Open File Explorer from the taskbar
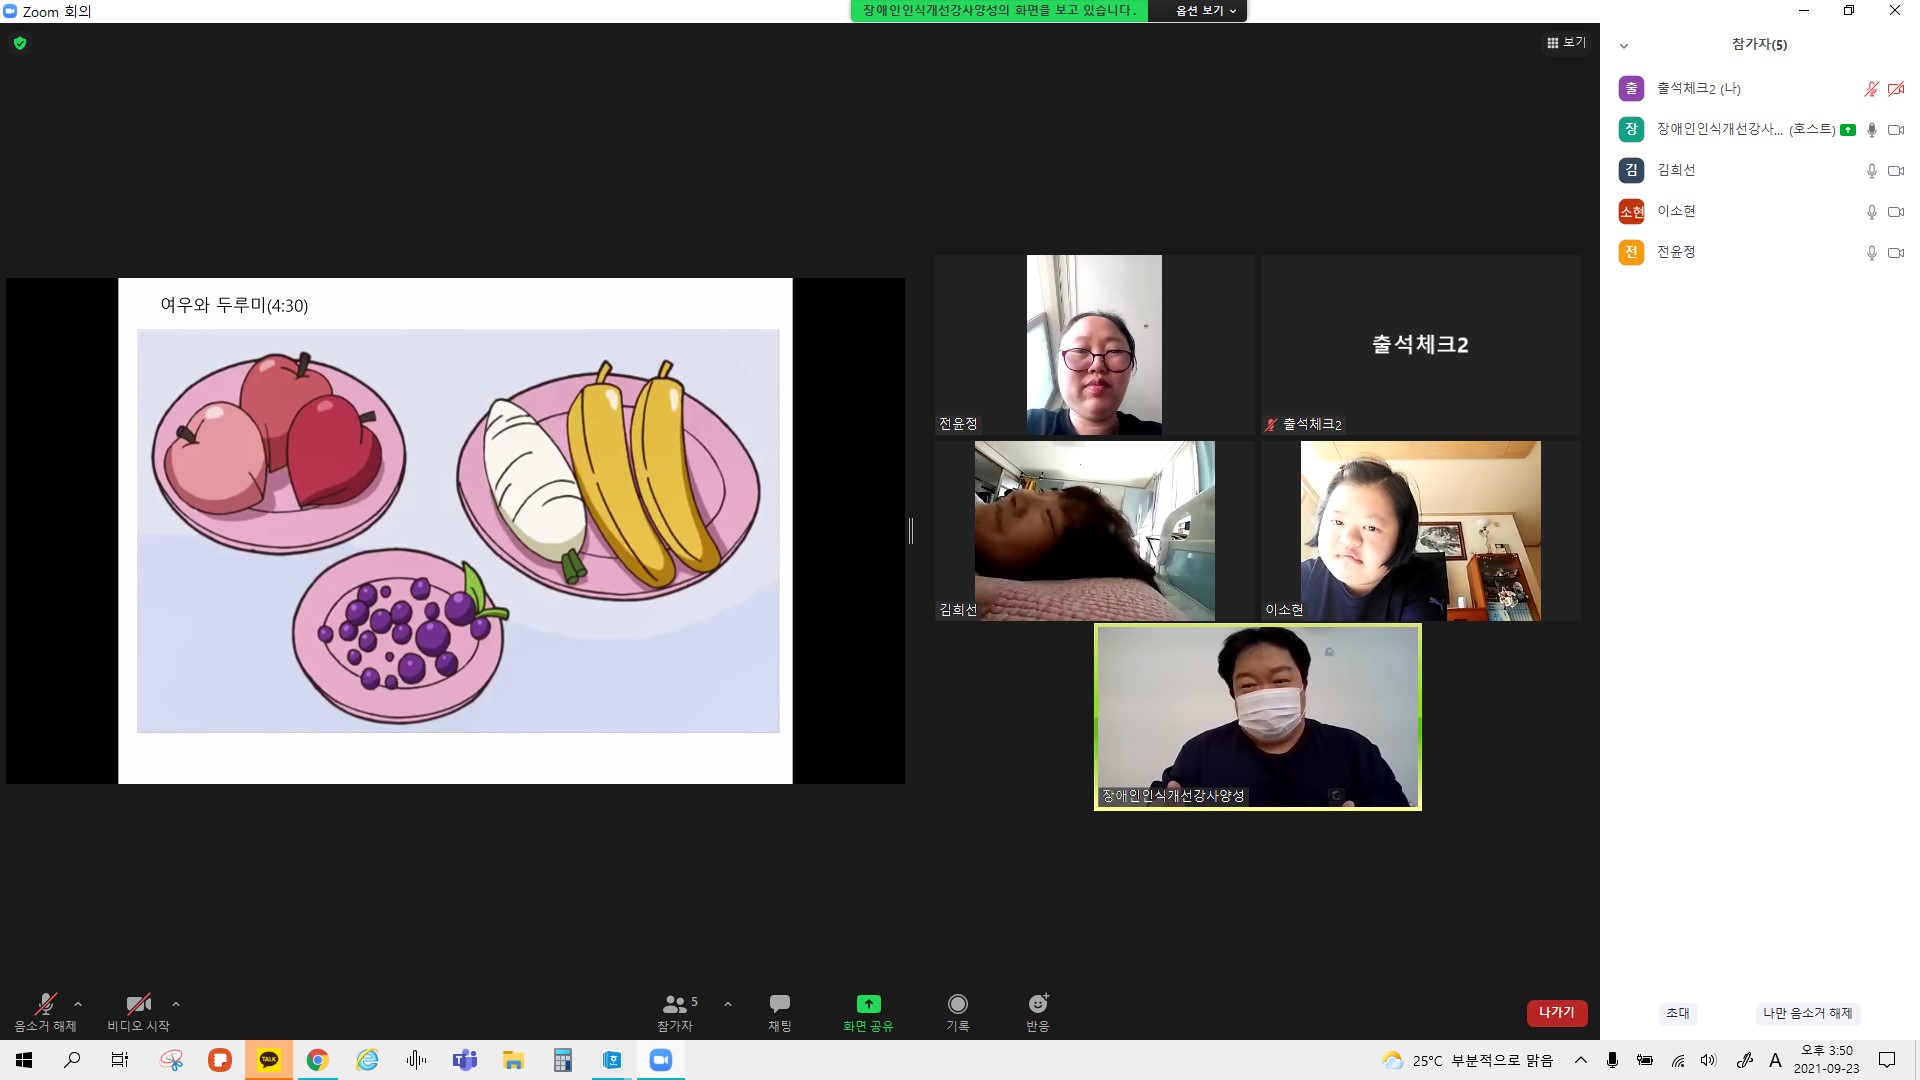 [514, 1060]
